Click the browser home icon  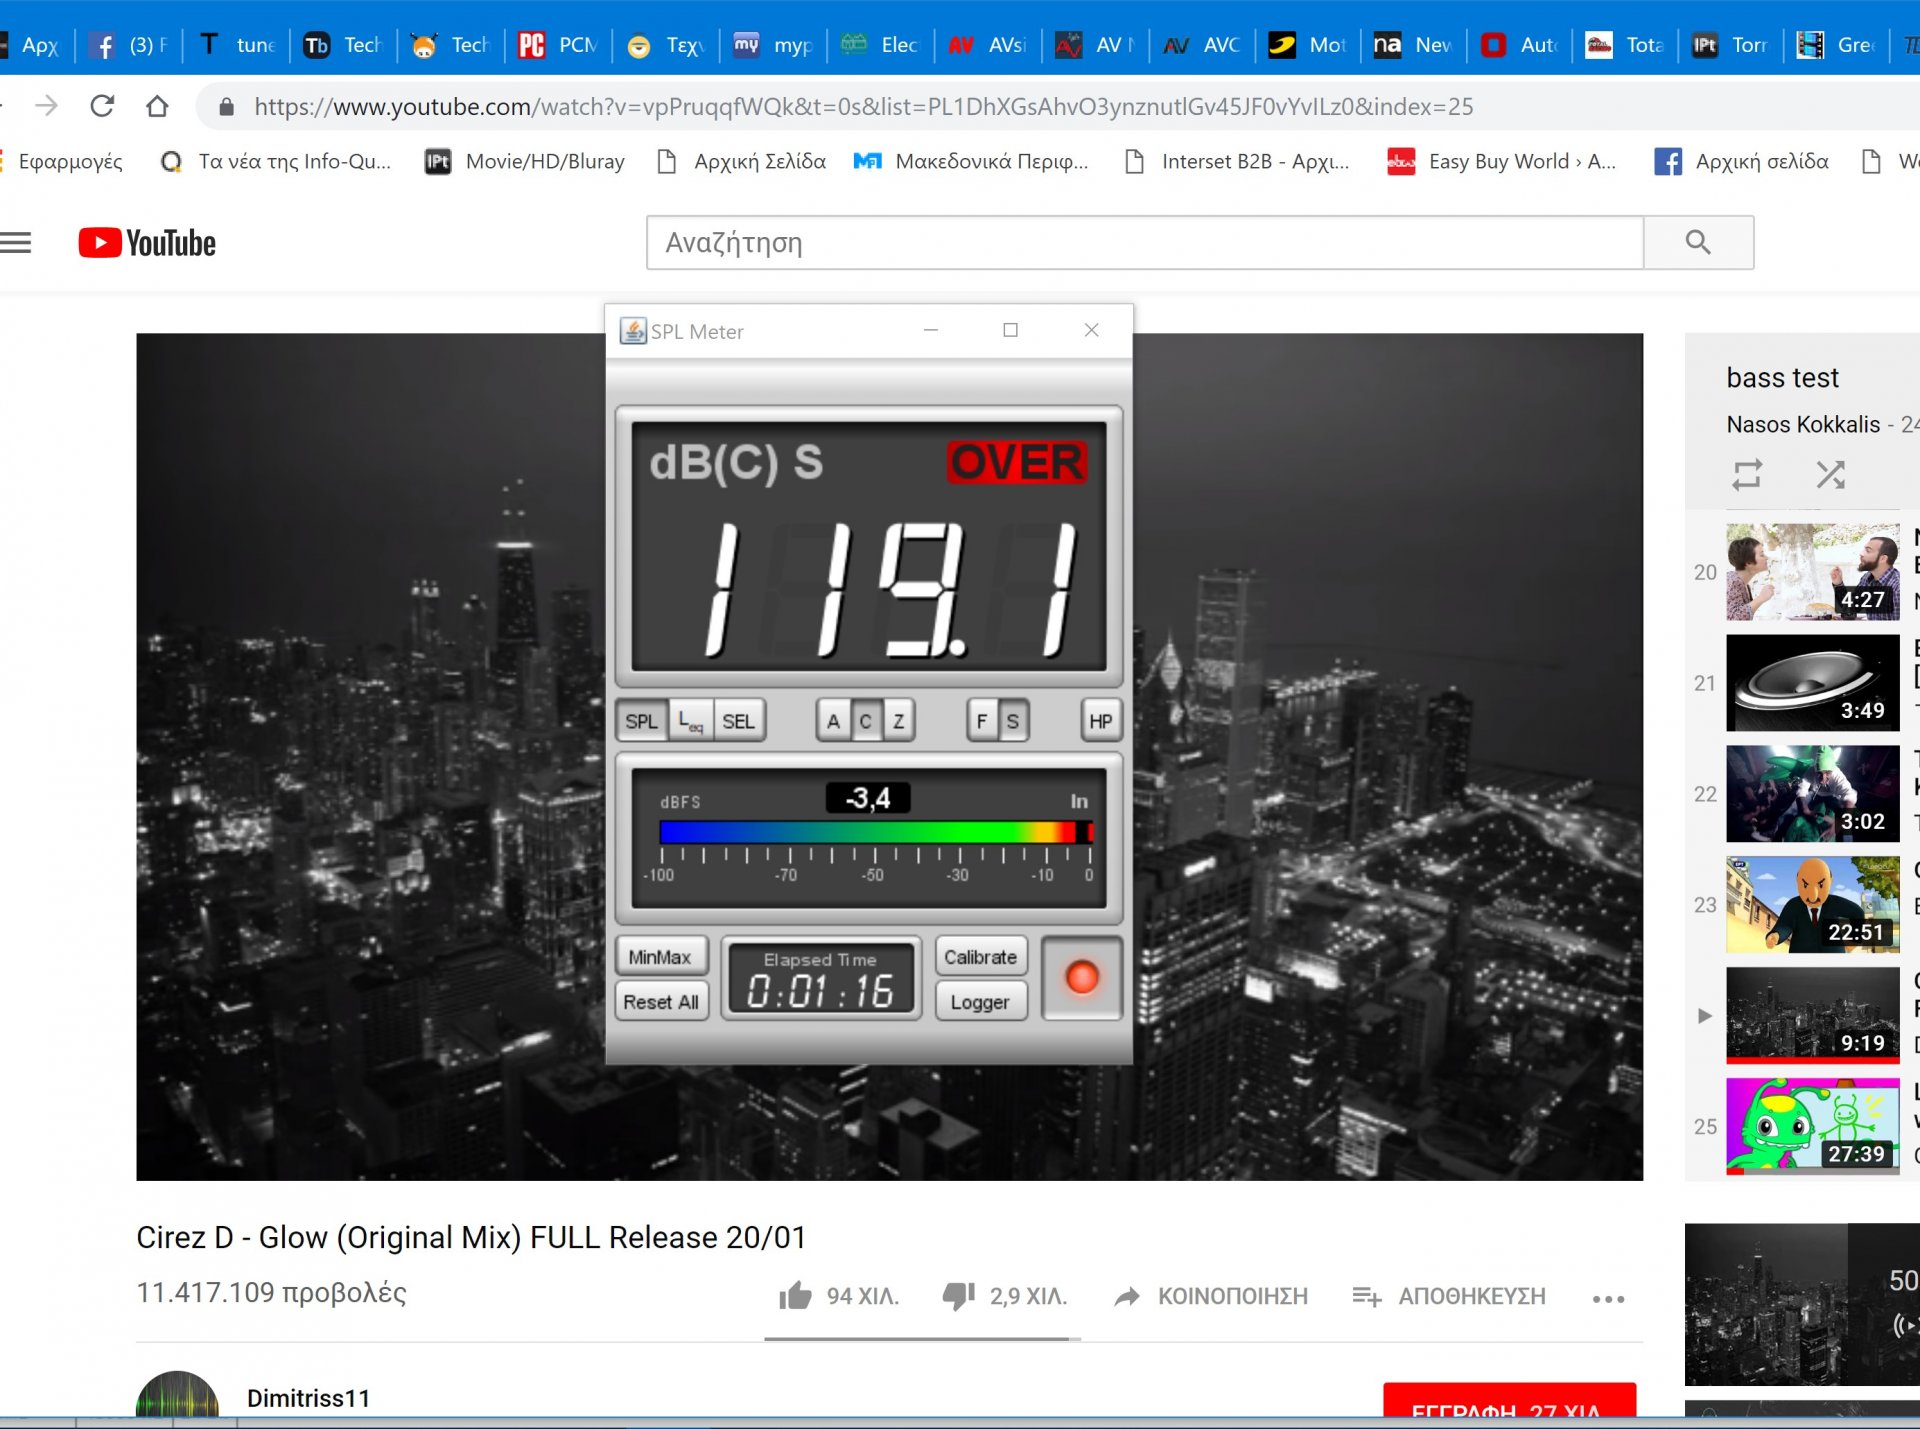157,106
